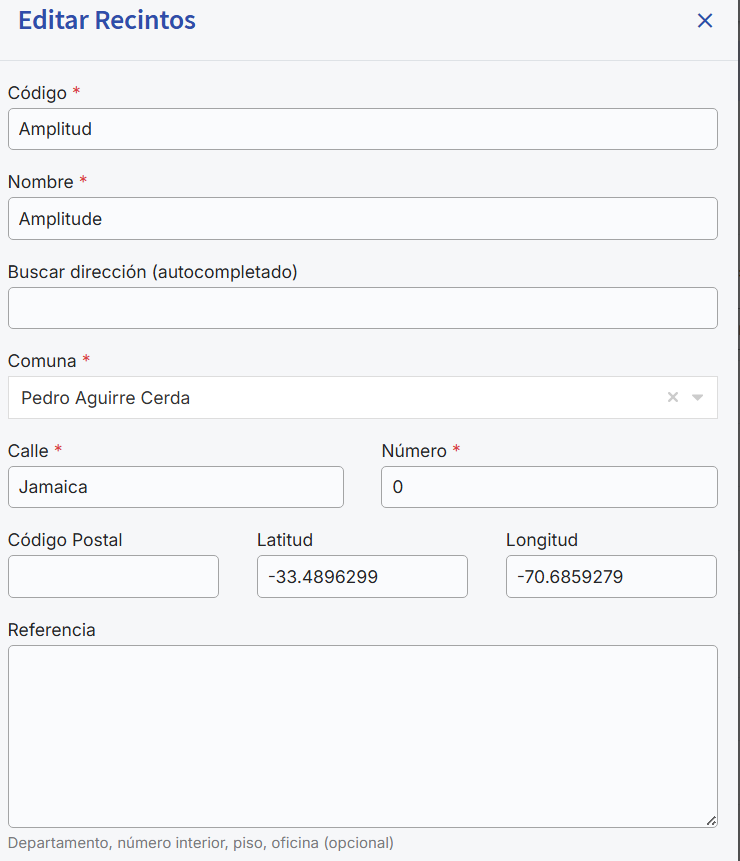The height and width of the screenshot is (861, 740).
Task: Close the Editar Recintos panel
Action: coord(705,21)
